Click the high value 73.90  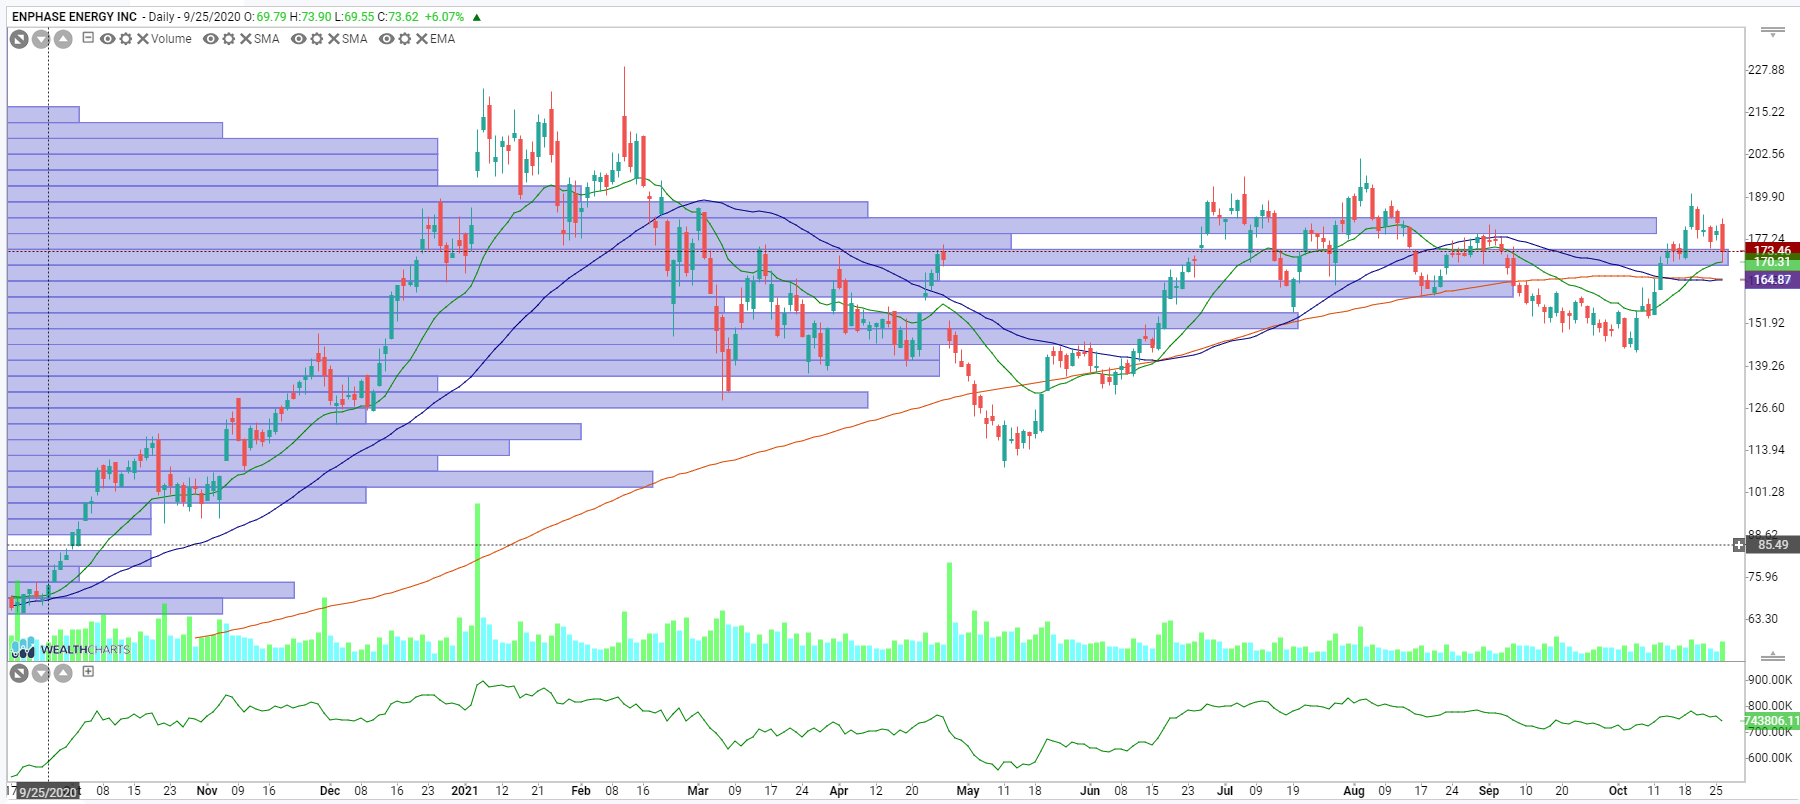(x=316, y=17)
